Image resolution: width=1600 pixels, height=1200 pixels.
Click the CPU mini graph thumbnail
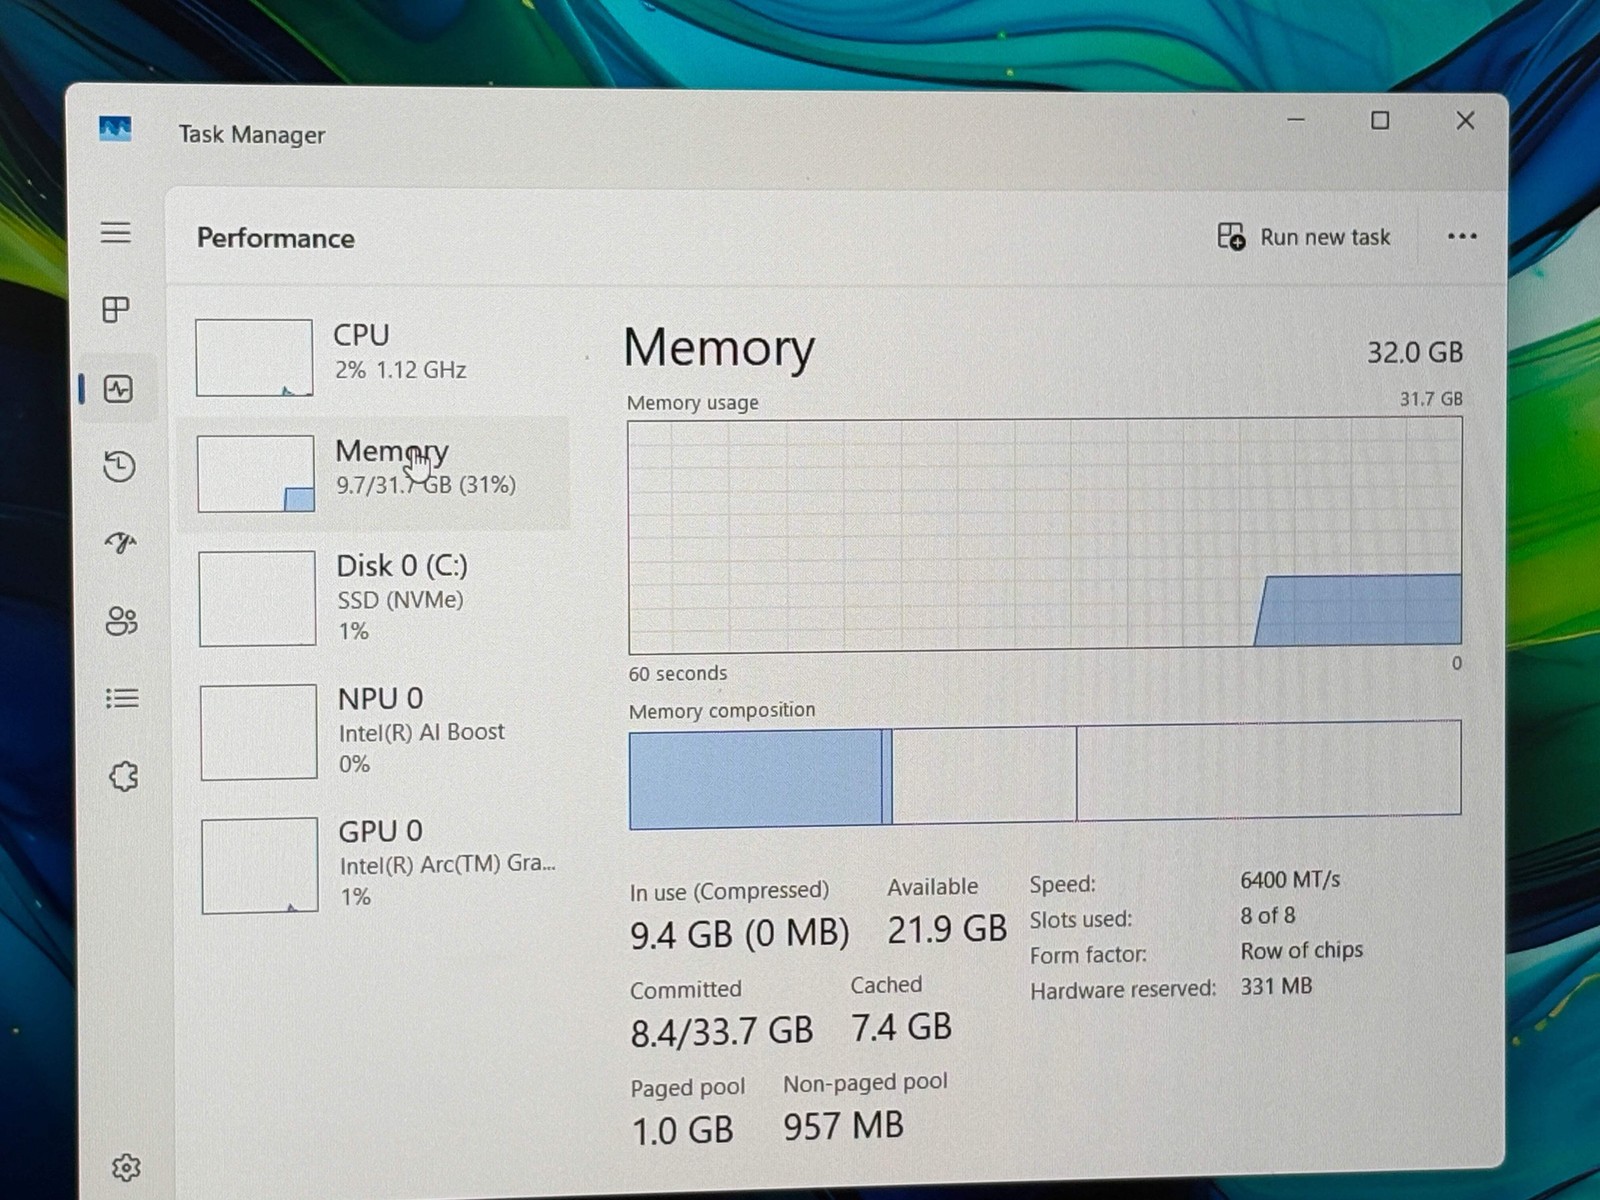click(x=254, y=358)
